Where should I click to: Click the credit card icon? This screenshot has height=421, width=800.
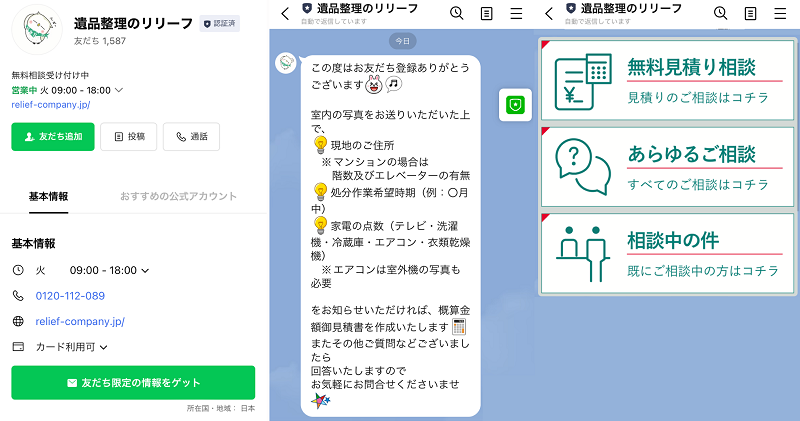18,347
